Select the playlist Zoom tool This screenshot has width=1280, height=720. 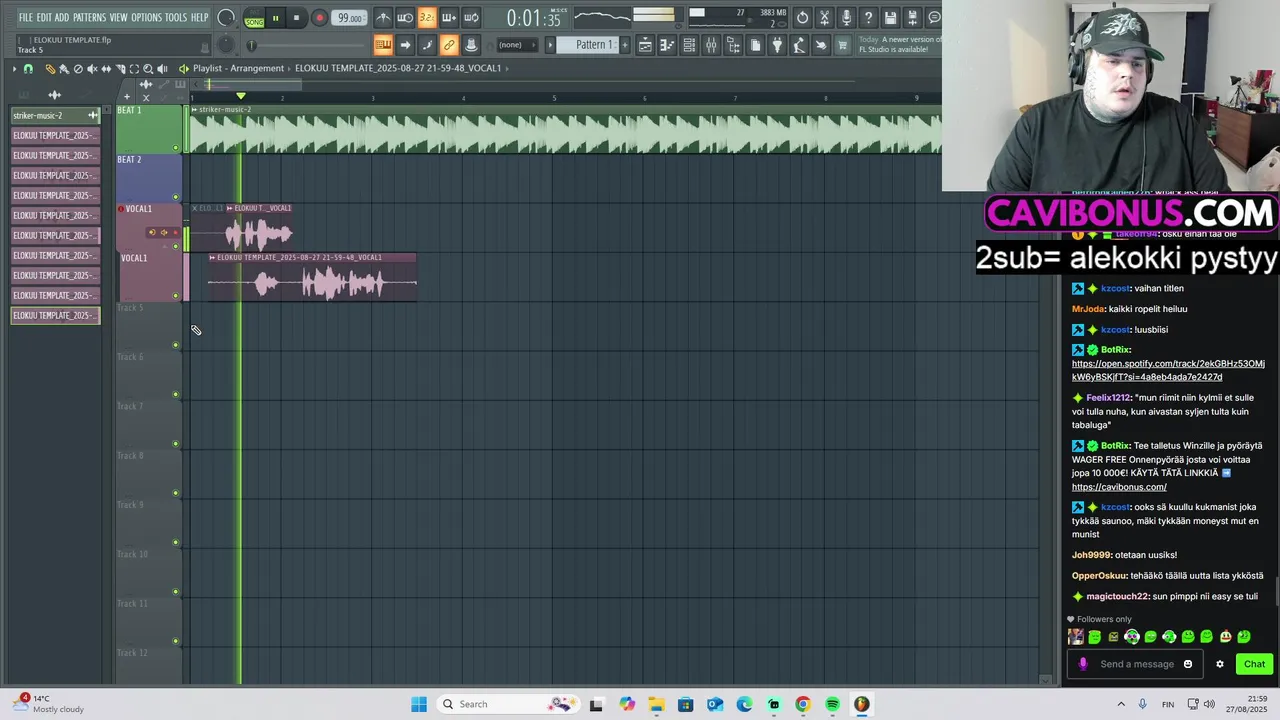(148, 68)
